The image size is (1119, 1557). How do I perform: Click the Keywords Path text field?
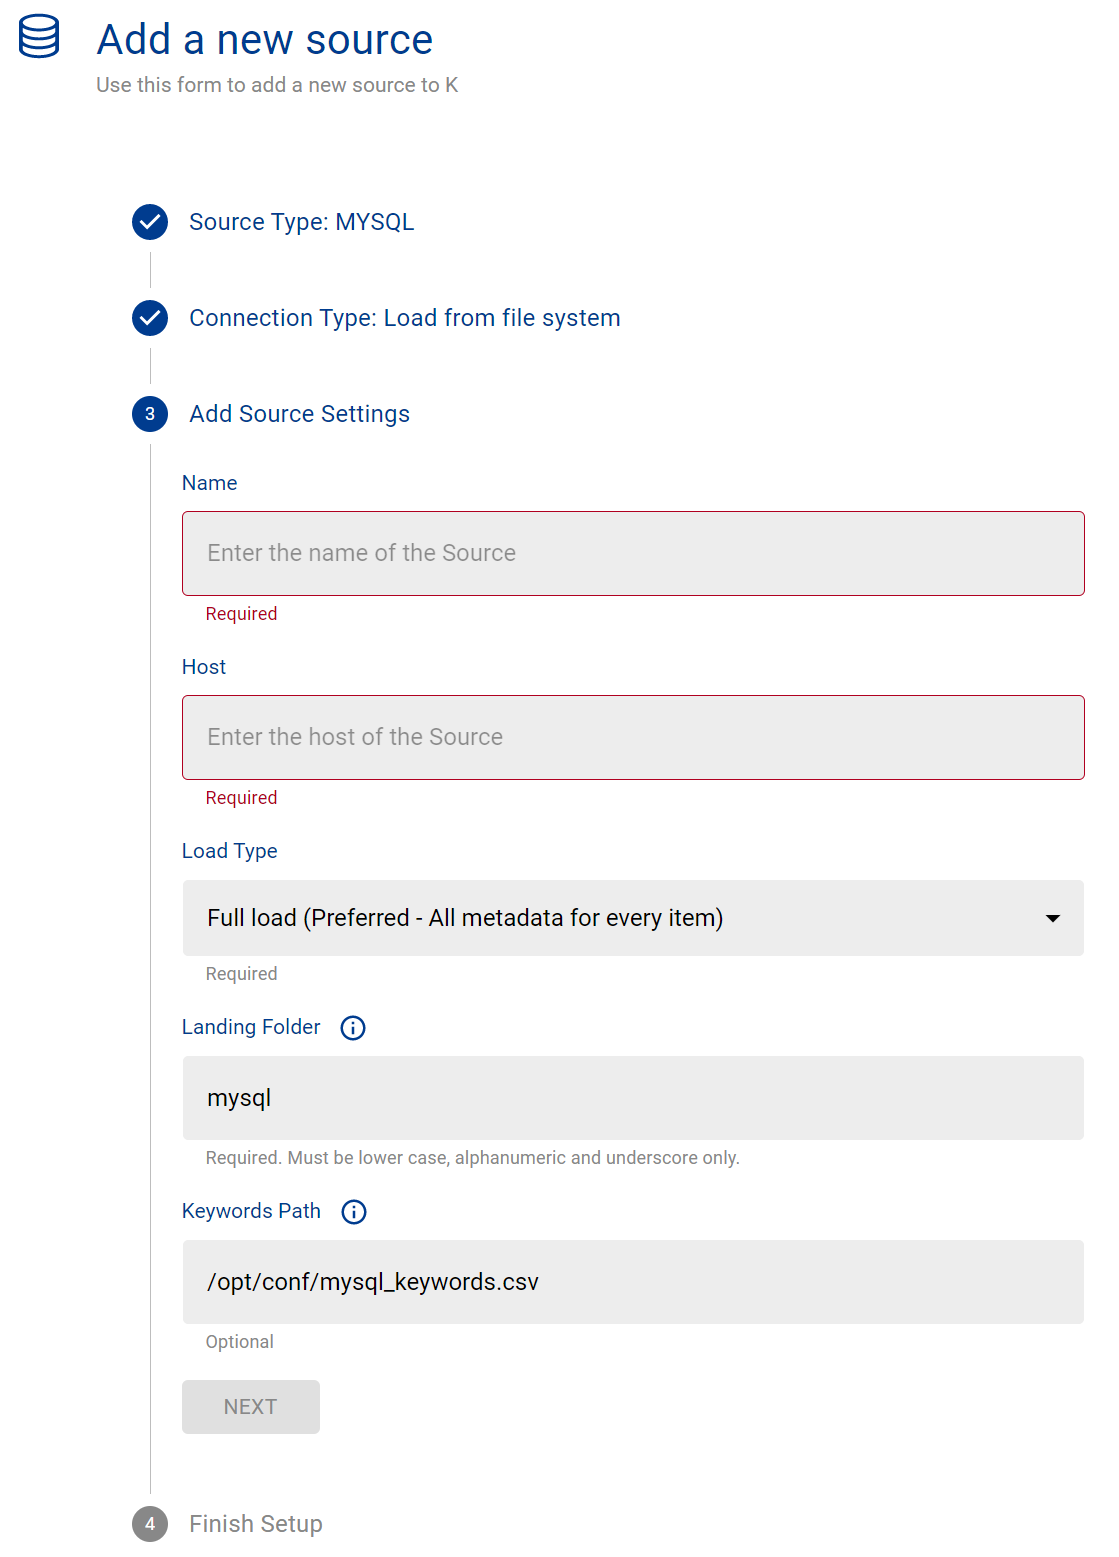pos(633,1282)
